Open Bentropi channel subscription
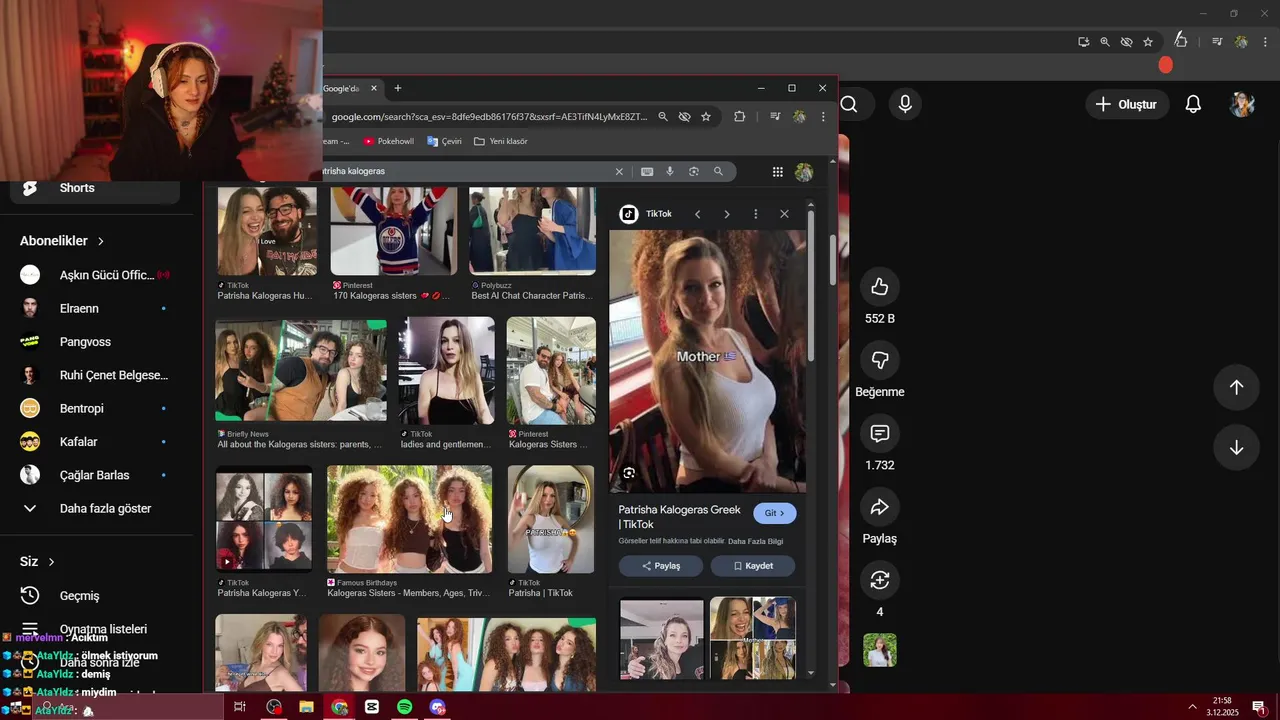 96,408
